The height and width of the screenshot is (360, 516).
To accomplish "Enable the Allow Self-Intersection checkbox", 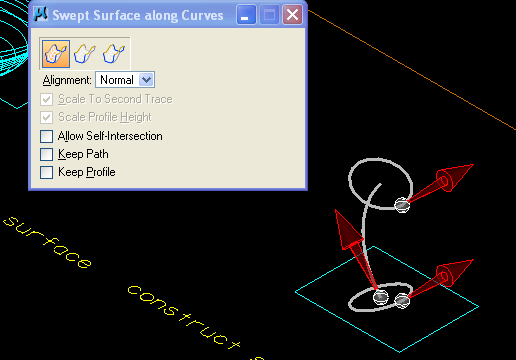I will coord(46,136).
